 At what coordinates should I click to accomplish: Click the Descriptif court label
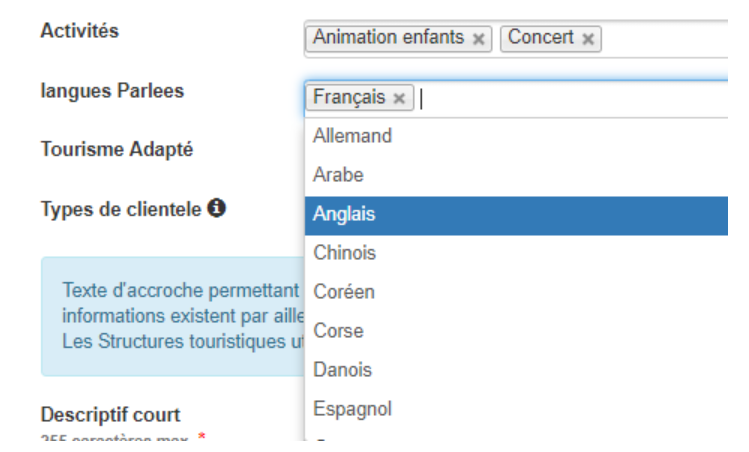pos(110,415)
